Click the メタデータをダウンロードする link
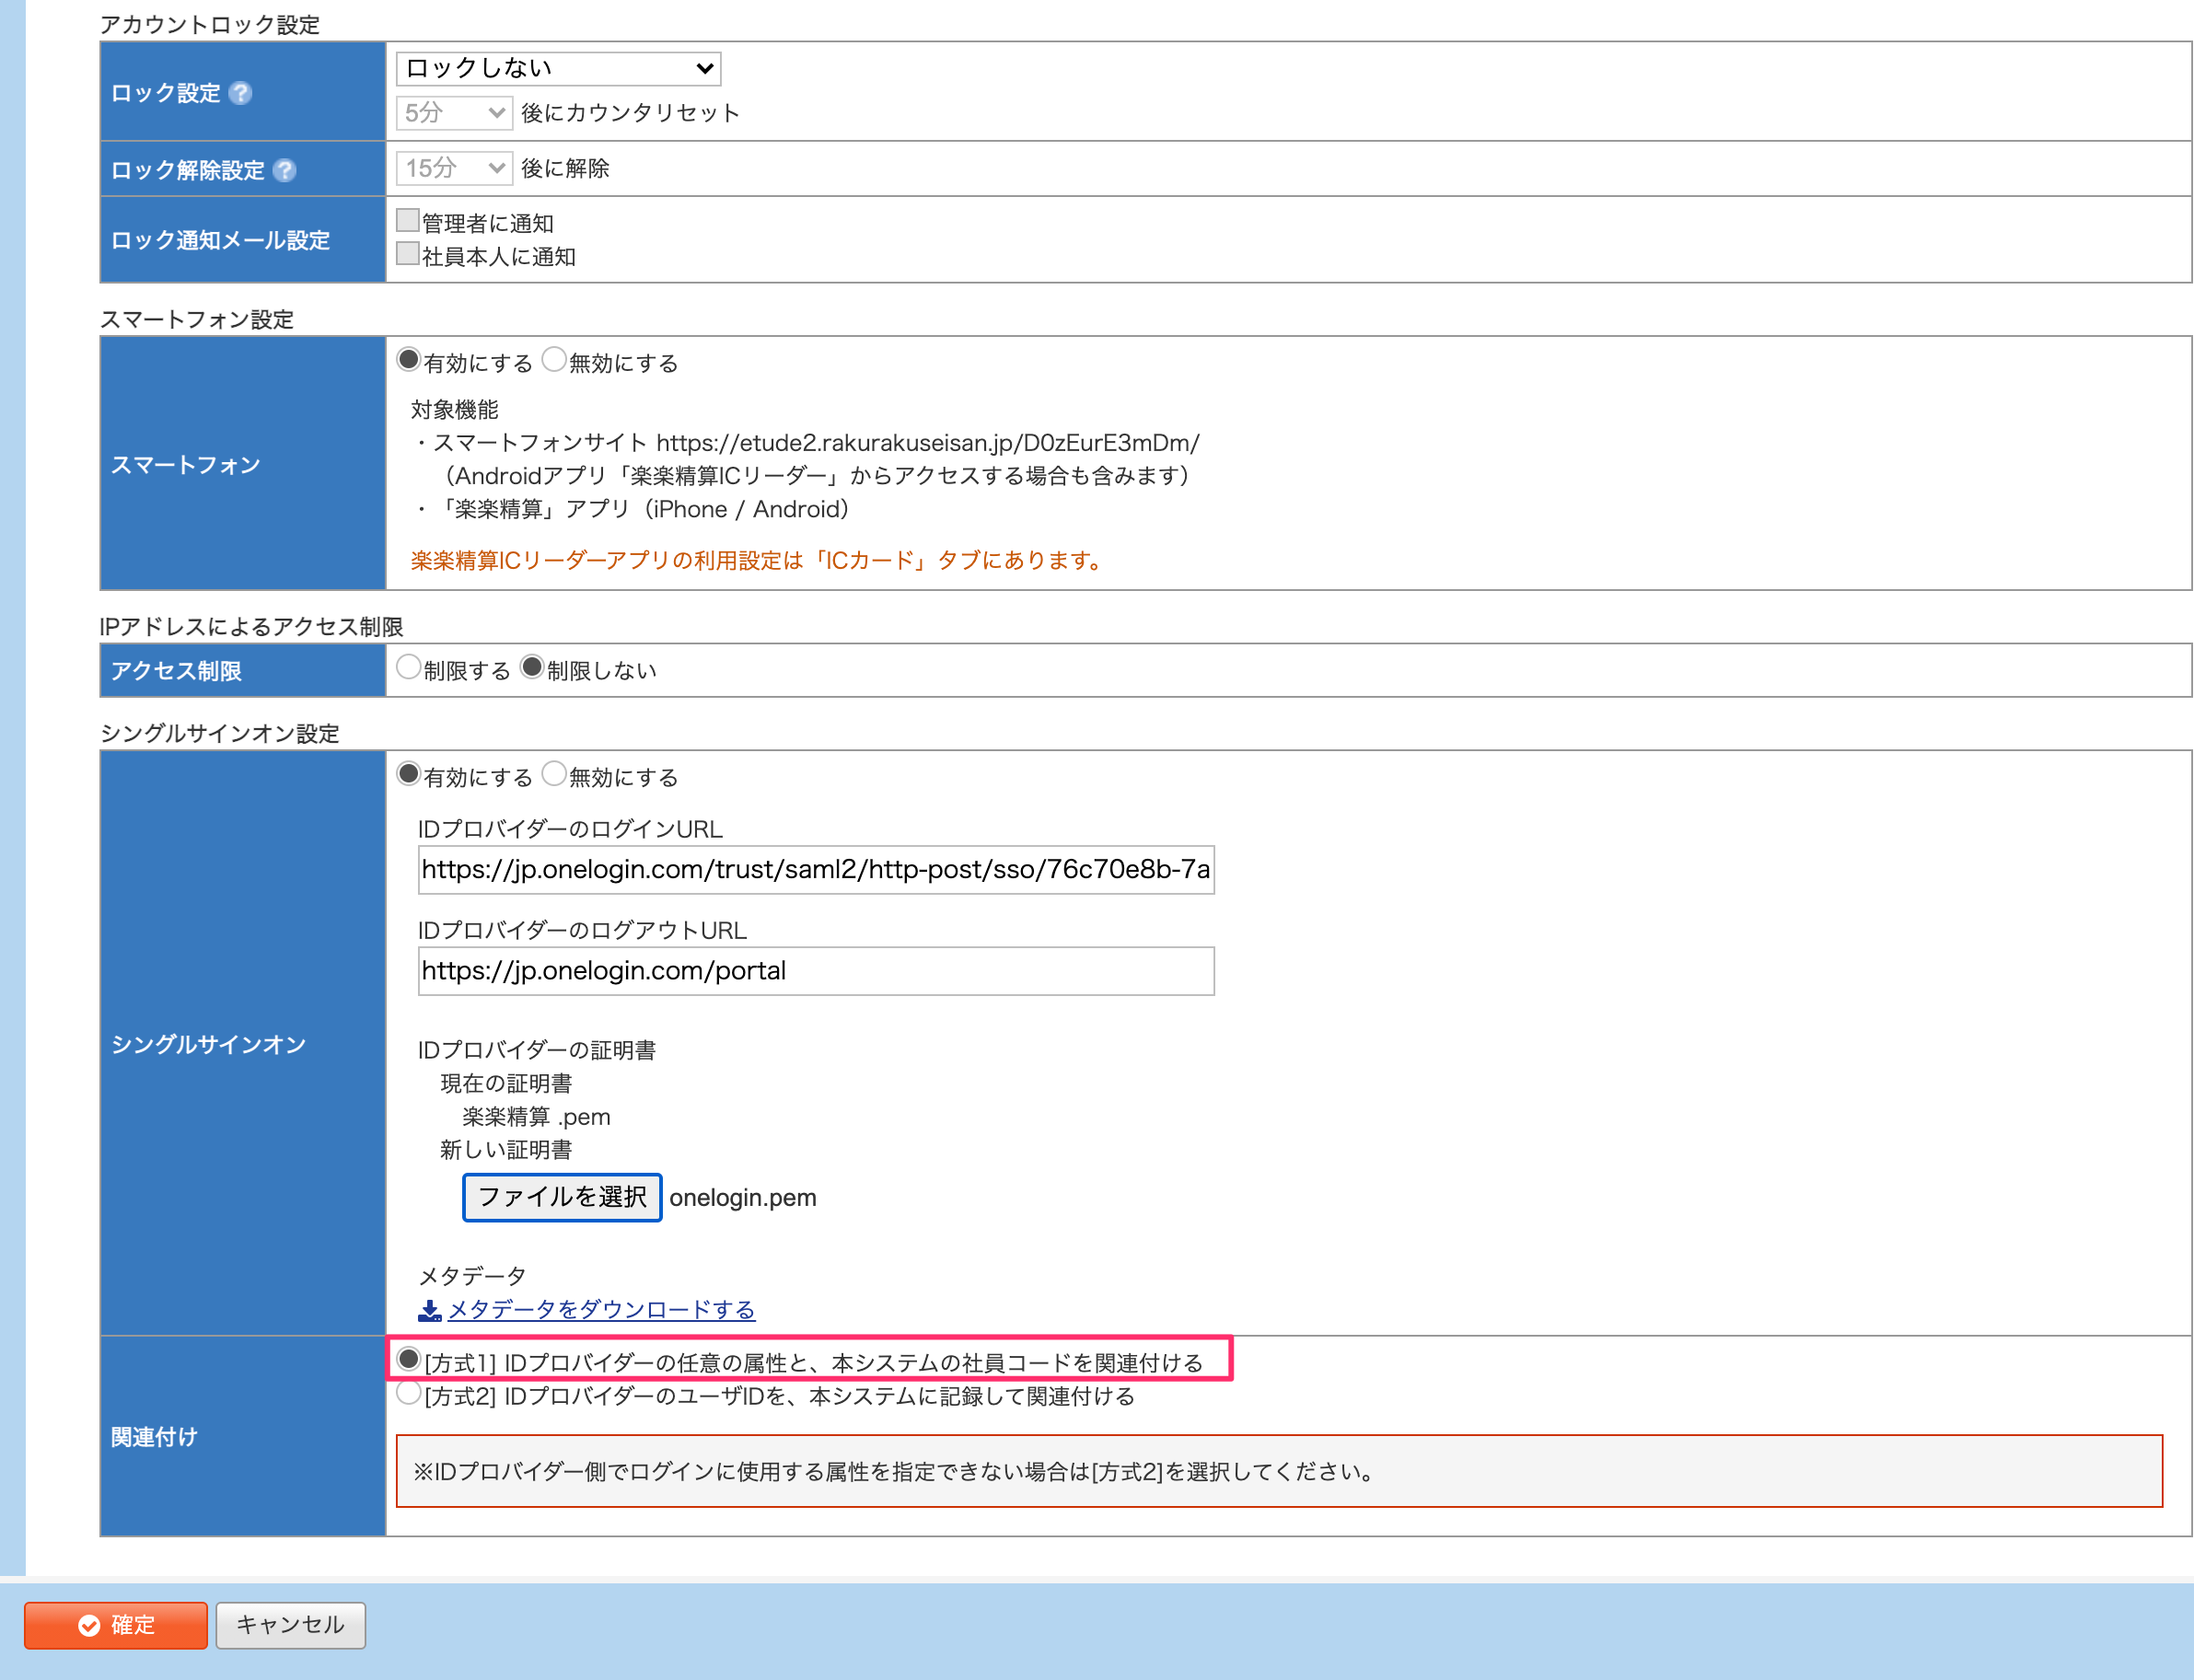Viewport: 2194px width, 1680px height. coord(601,1310)
